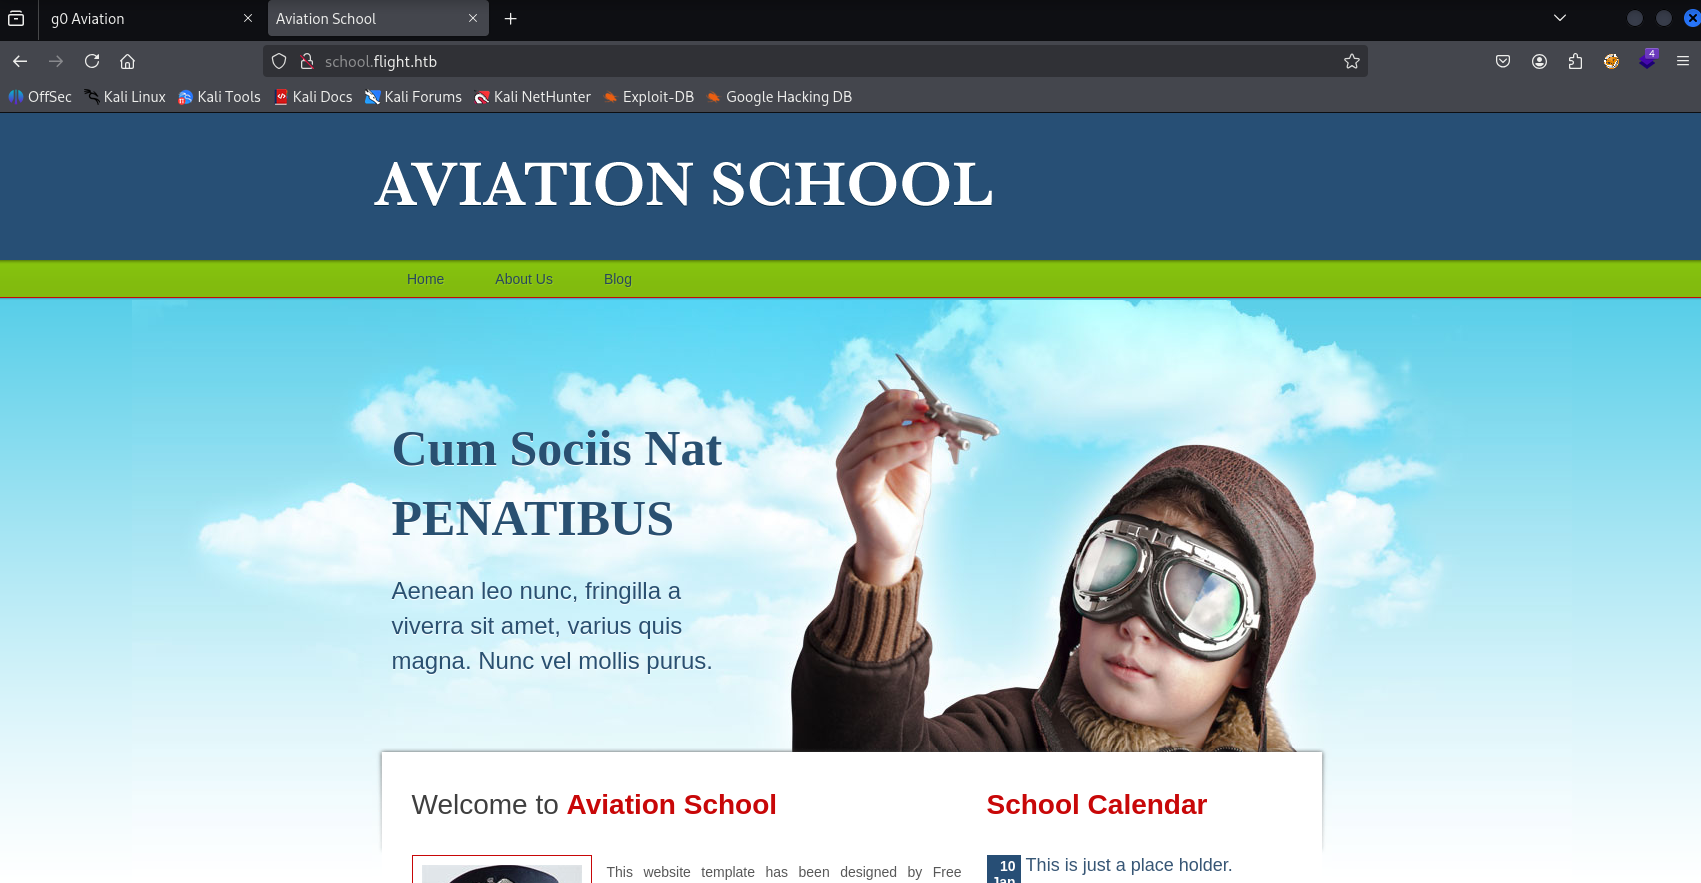1701x883 pixels.
Task: Close the g0 Aviation tab
Action: click(x=248, y=18)
